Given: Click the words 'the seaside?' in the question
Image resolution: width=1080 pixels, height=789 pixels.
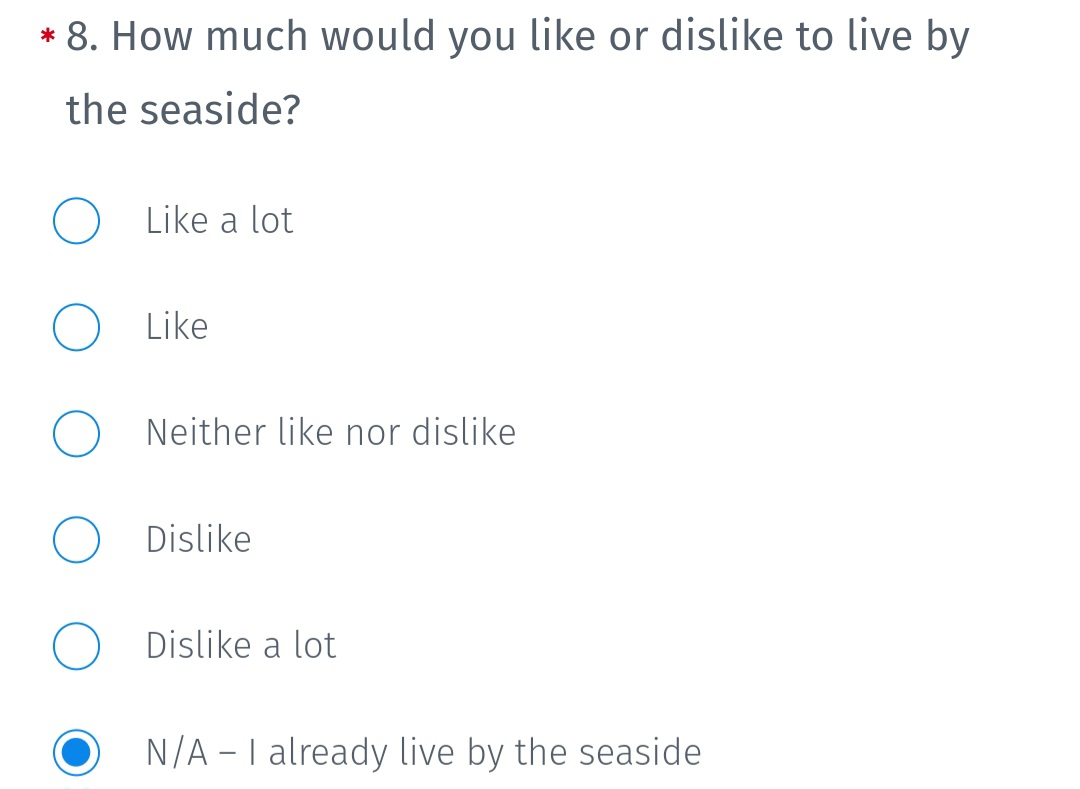Looking at the screenshot, I should click(x=183, y=110).
